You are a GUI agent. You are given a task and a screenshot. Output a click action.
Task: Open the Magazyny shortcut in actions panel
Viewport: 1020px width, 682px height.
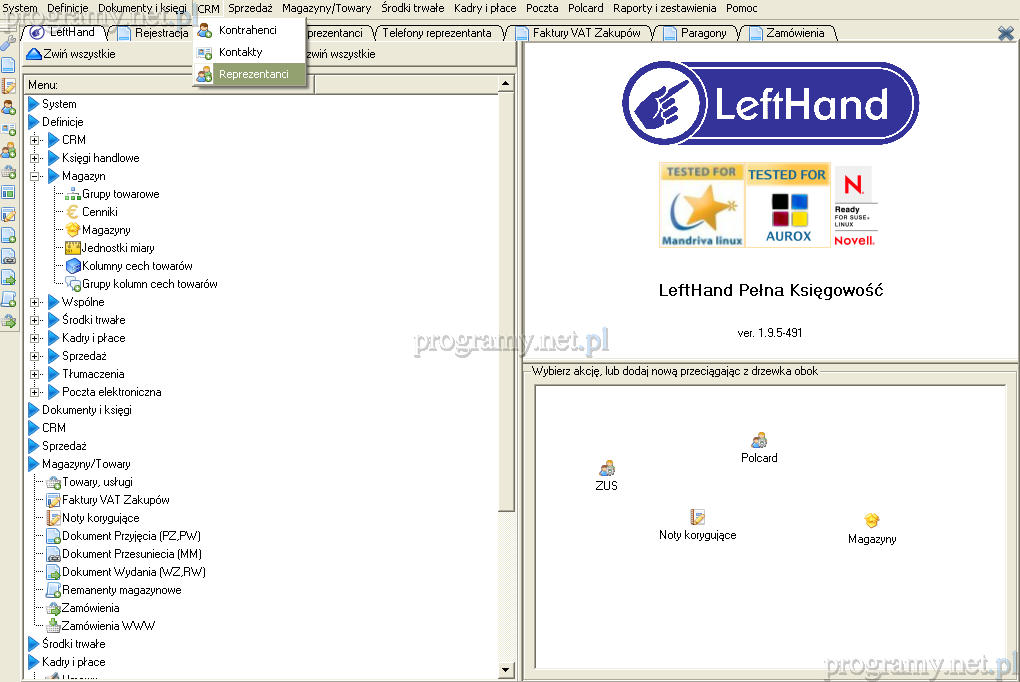point(872,521)
